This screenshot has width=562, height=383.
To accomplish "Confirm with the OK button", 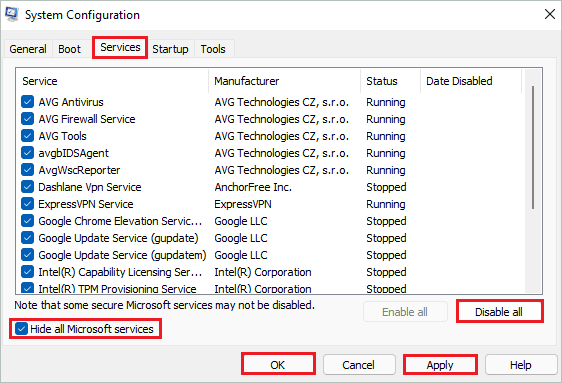I will (x=278, y=364).
